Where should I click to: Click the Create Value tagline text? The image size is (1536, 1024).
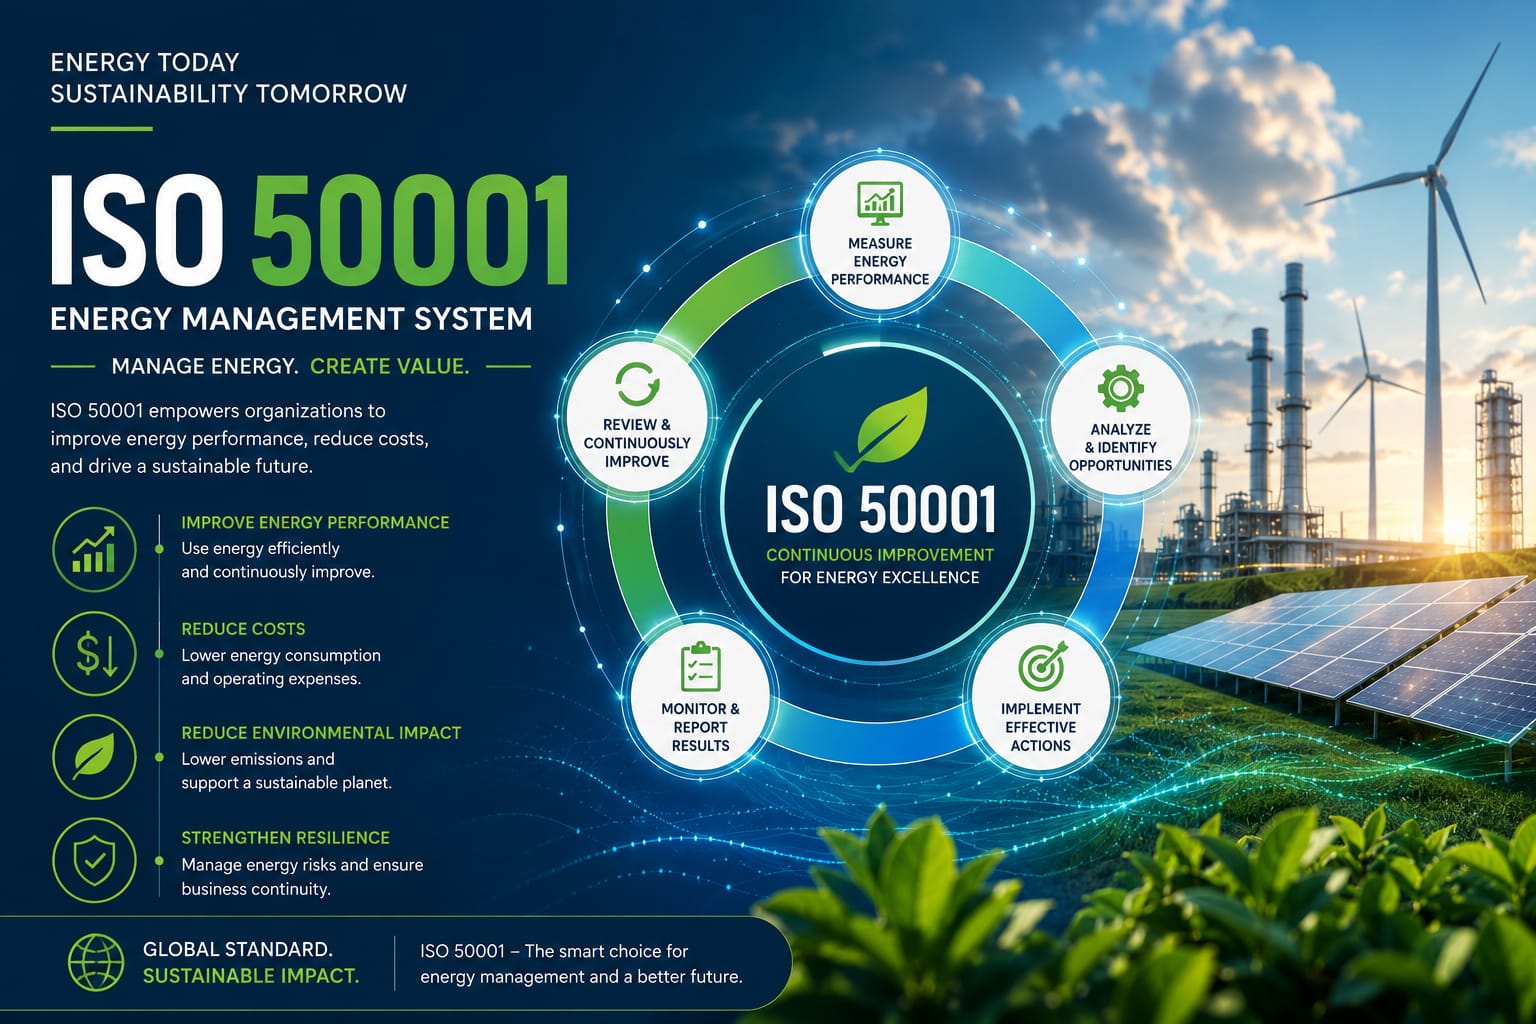[389, 366]
